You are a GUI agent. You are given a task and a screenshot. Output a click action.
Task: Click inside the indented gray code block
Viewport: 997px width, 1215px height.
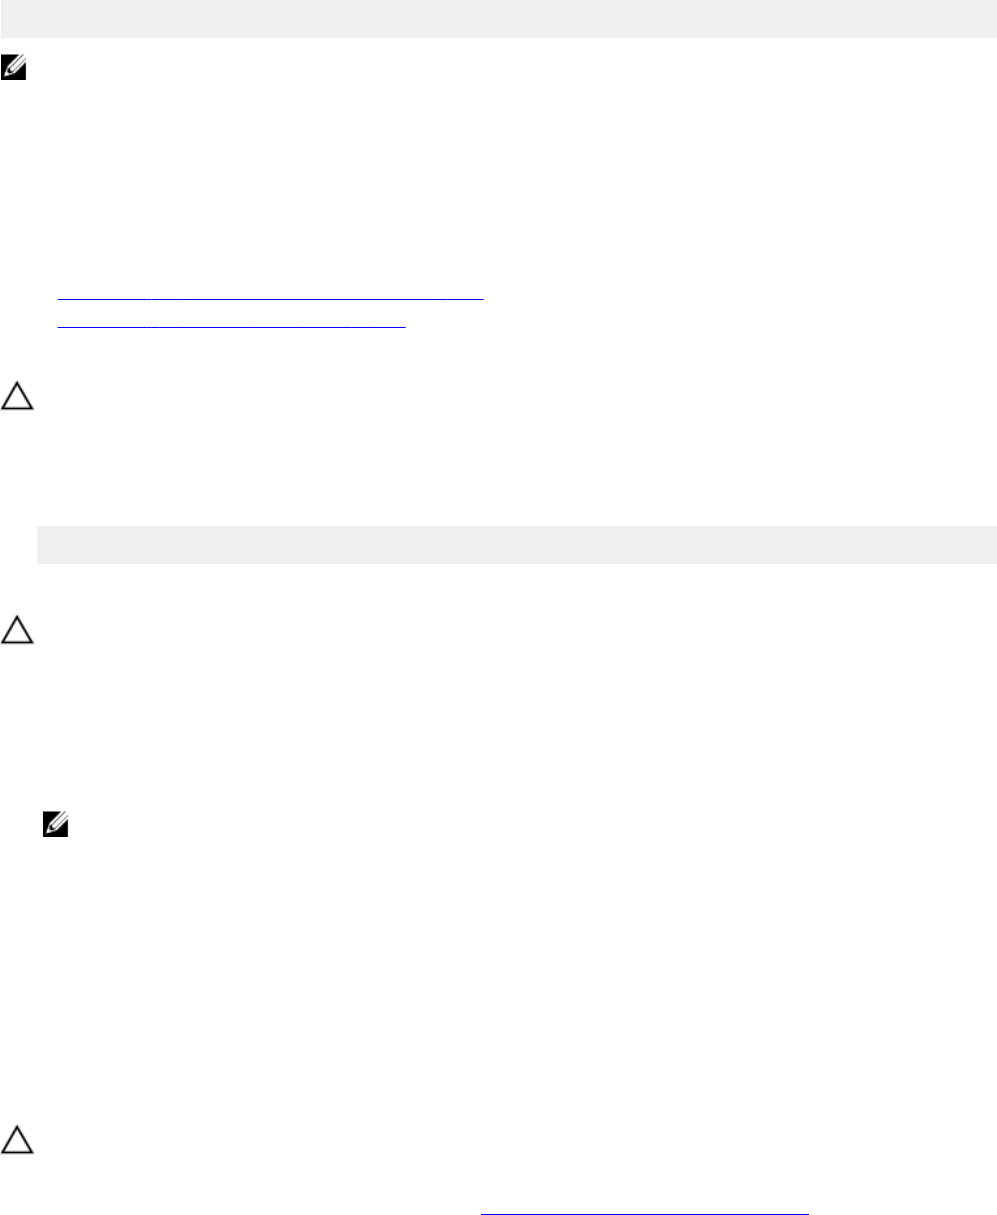click(x=517, y=545)
